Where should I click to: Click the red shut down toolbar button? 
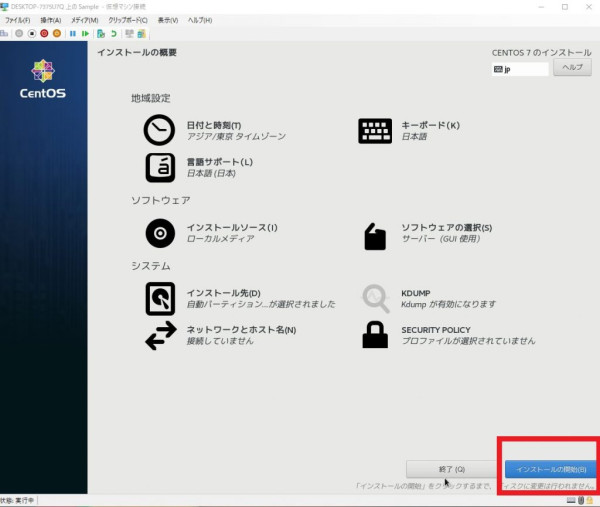click(45, 33)
